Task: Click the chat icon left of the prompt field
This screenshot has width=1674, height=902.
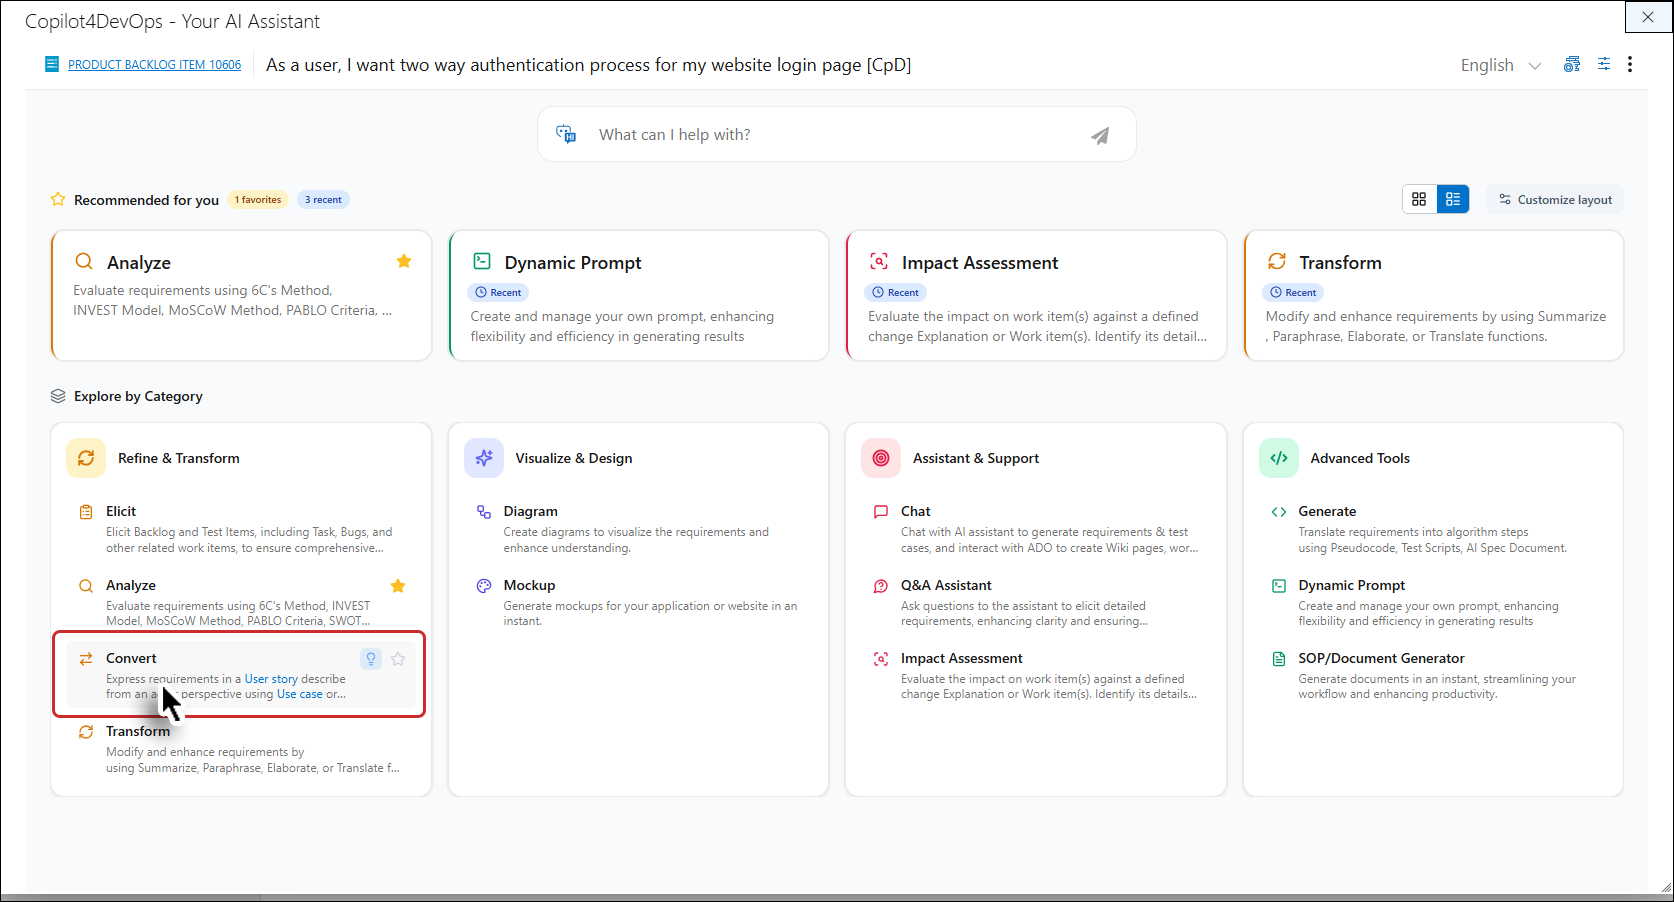Action: (566, 134)
